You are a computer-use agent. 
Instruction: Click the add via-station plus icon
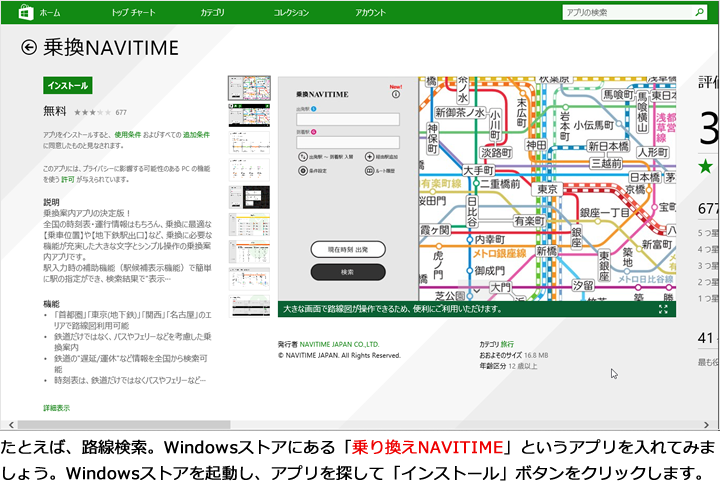(x=369, y=157)
